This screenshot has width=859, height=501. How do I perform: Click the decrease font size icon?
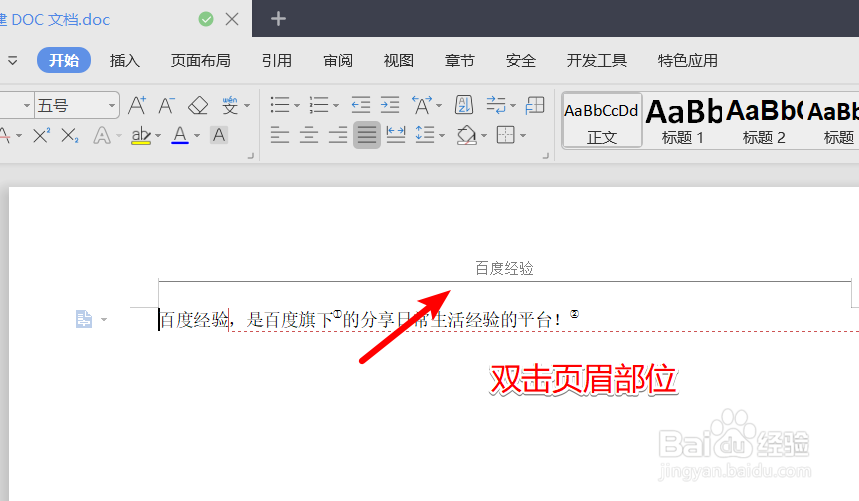point(167,105)
